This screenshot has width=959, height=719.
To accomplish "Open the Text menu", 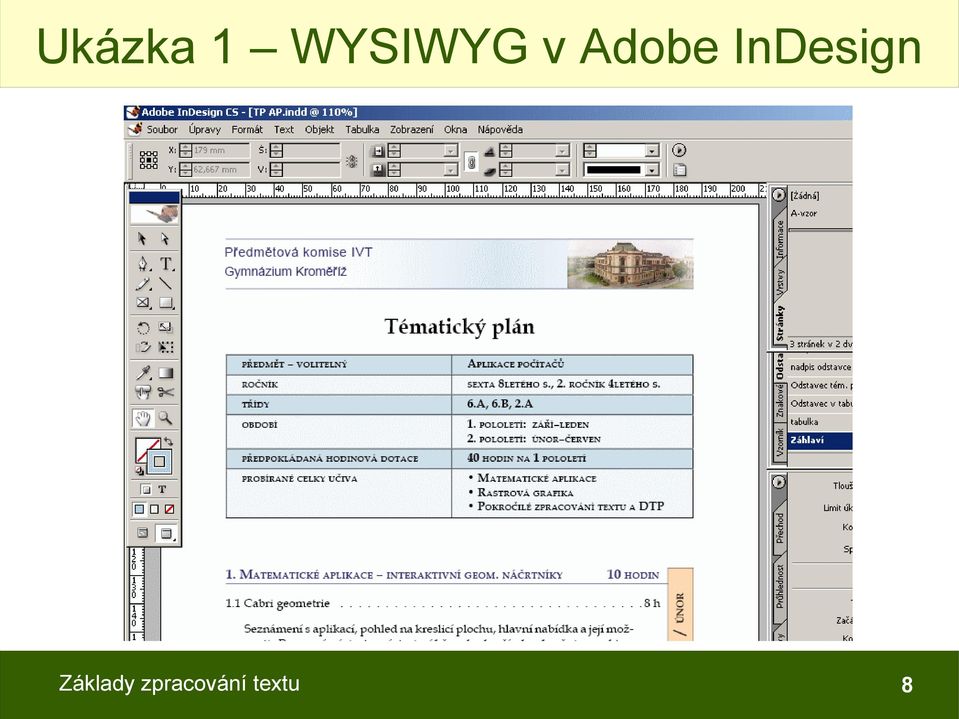I will click(x=284, y=130).
